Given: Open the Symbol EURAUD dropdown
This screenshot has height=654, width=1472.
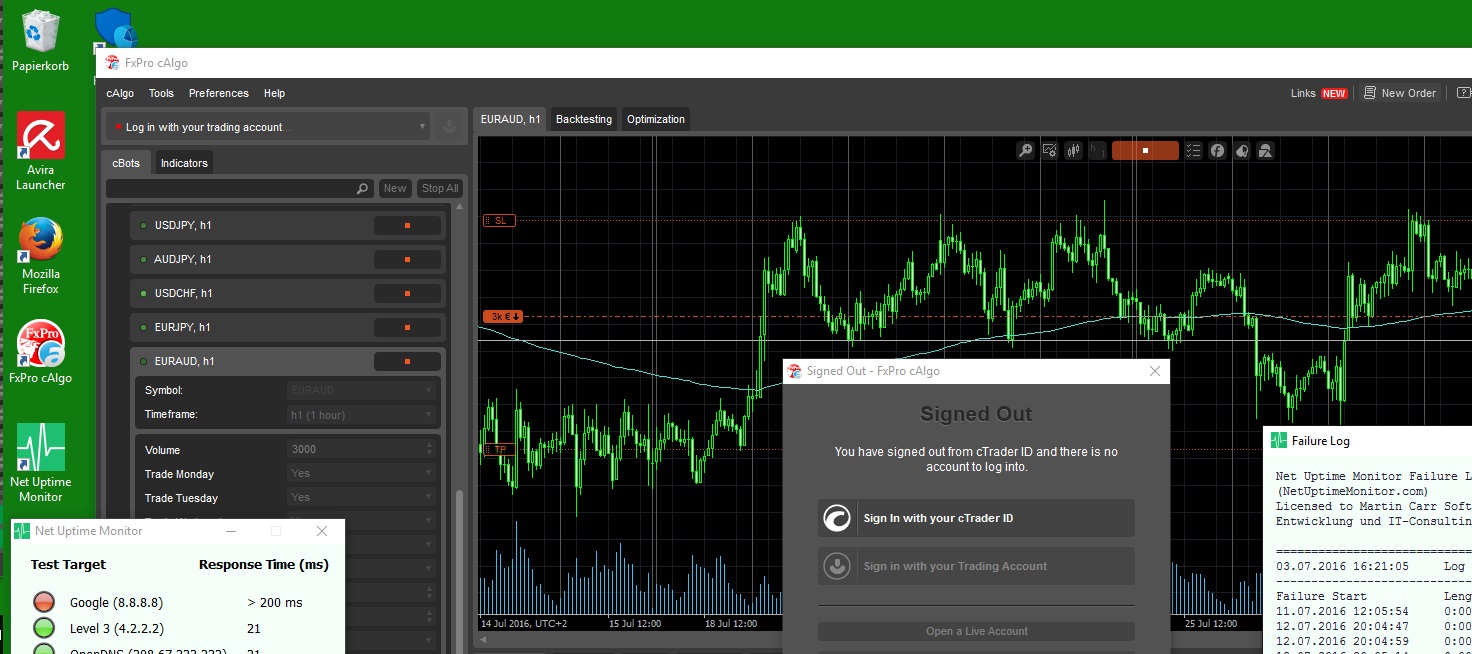Looking at the screenshot, I should point(362,390).
